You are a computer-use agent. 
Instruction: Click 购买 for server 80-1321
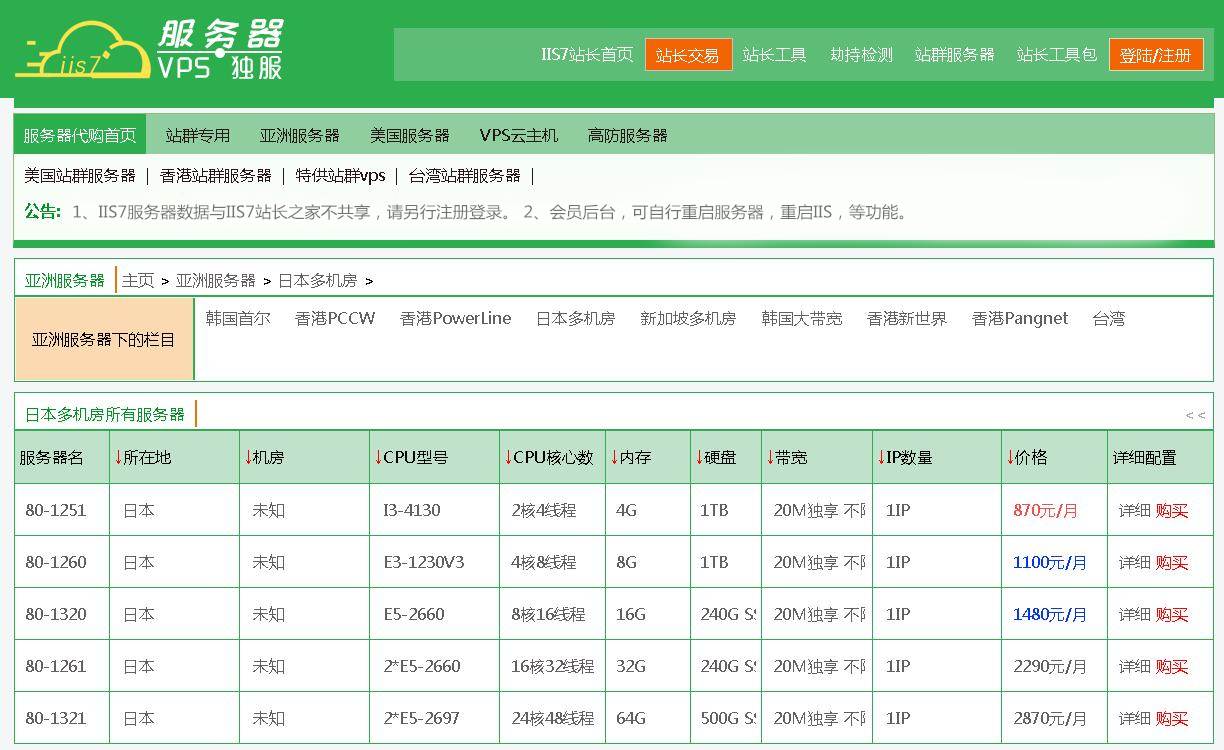[x=1171, y=719]
